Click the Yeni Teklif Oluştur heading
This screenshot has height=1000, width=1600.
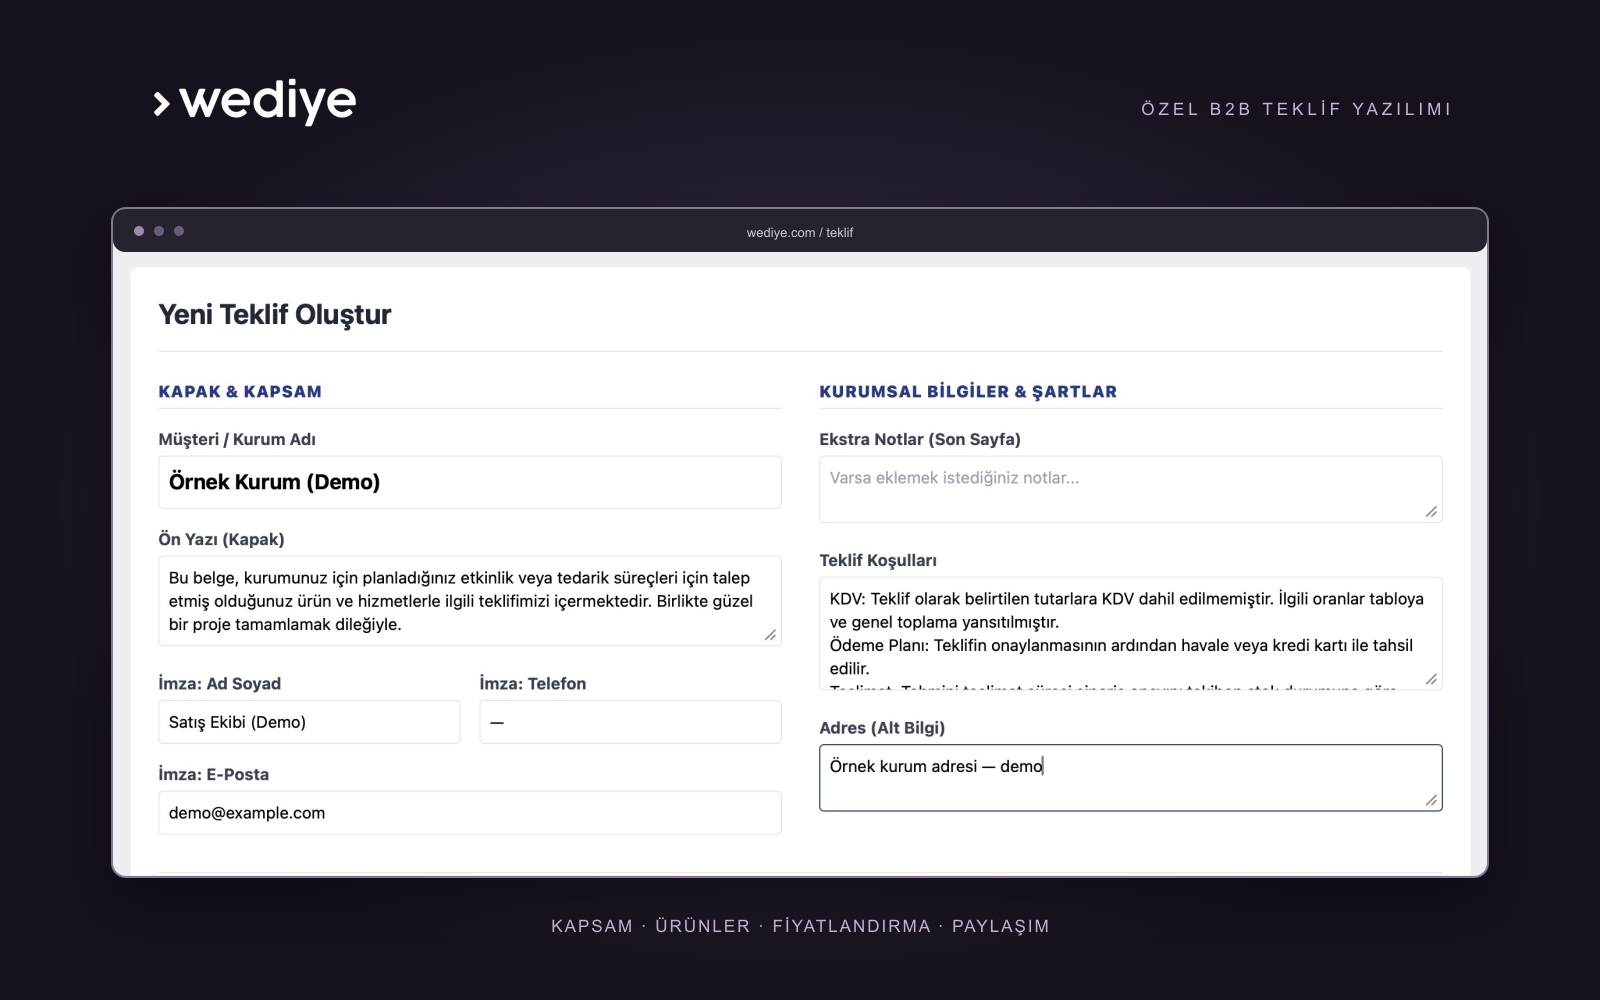[x=275, y=314]
